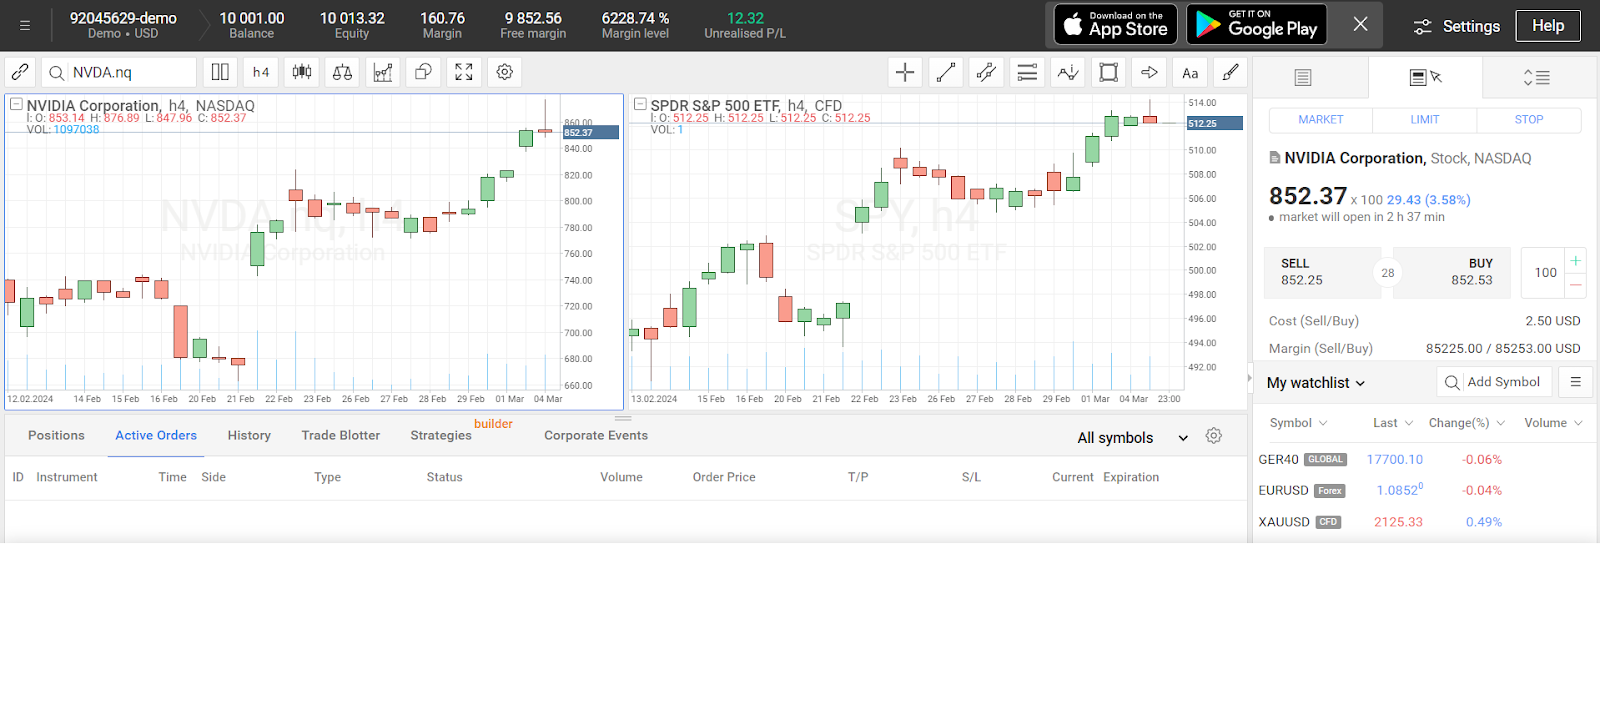This screenshot has height=720, width=1600.
Task: Click the NVDA.nq symbol search field
Action: (119, 72)
